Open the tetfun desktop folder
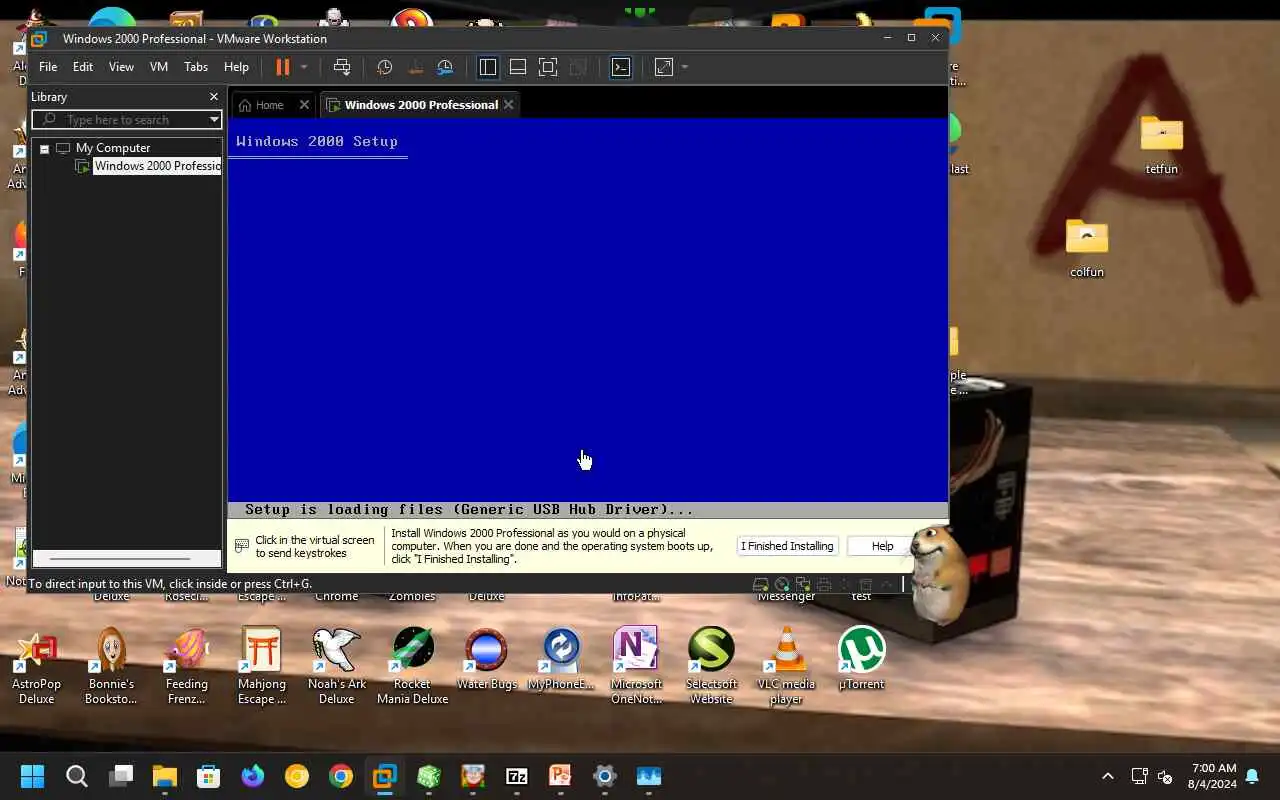 tap(1161, 145)
